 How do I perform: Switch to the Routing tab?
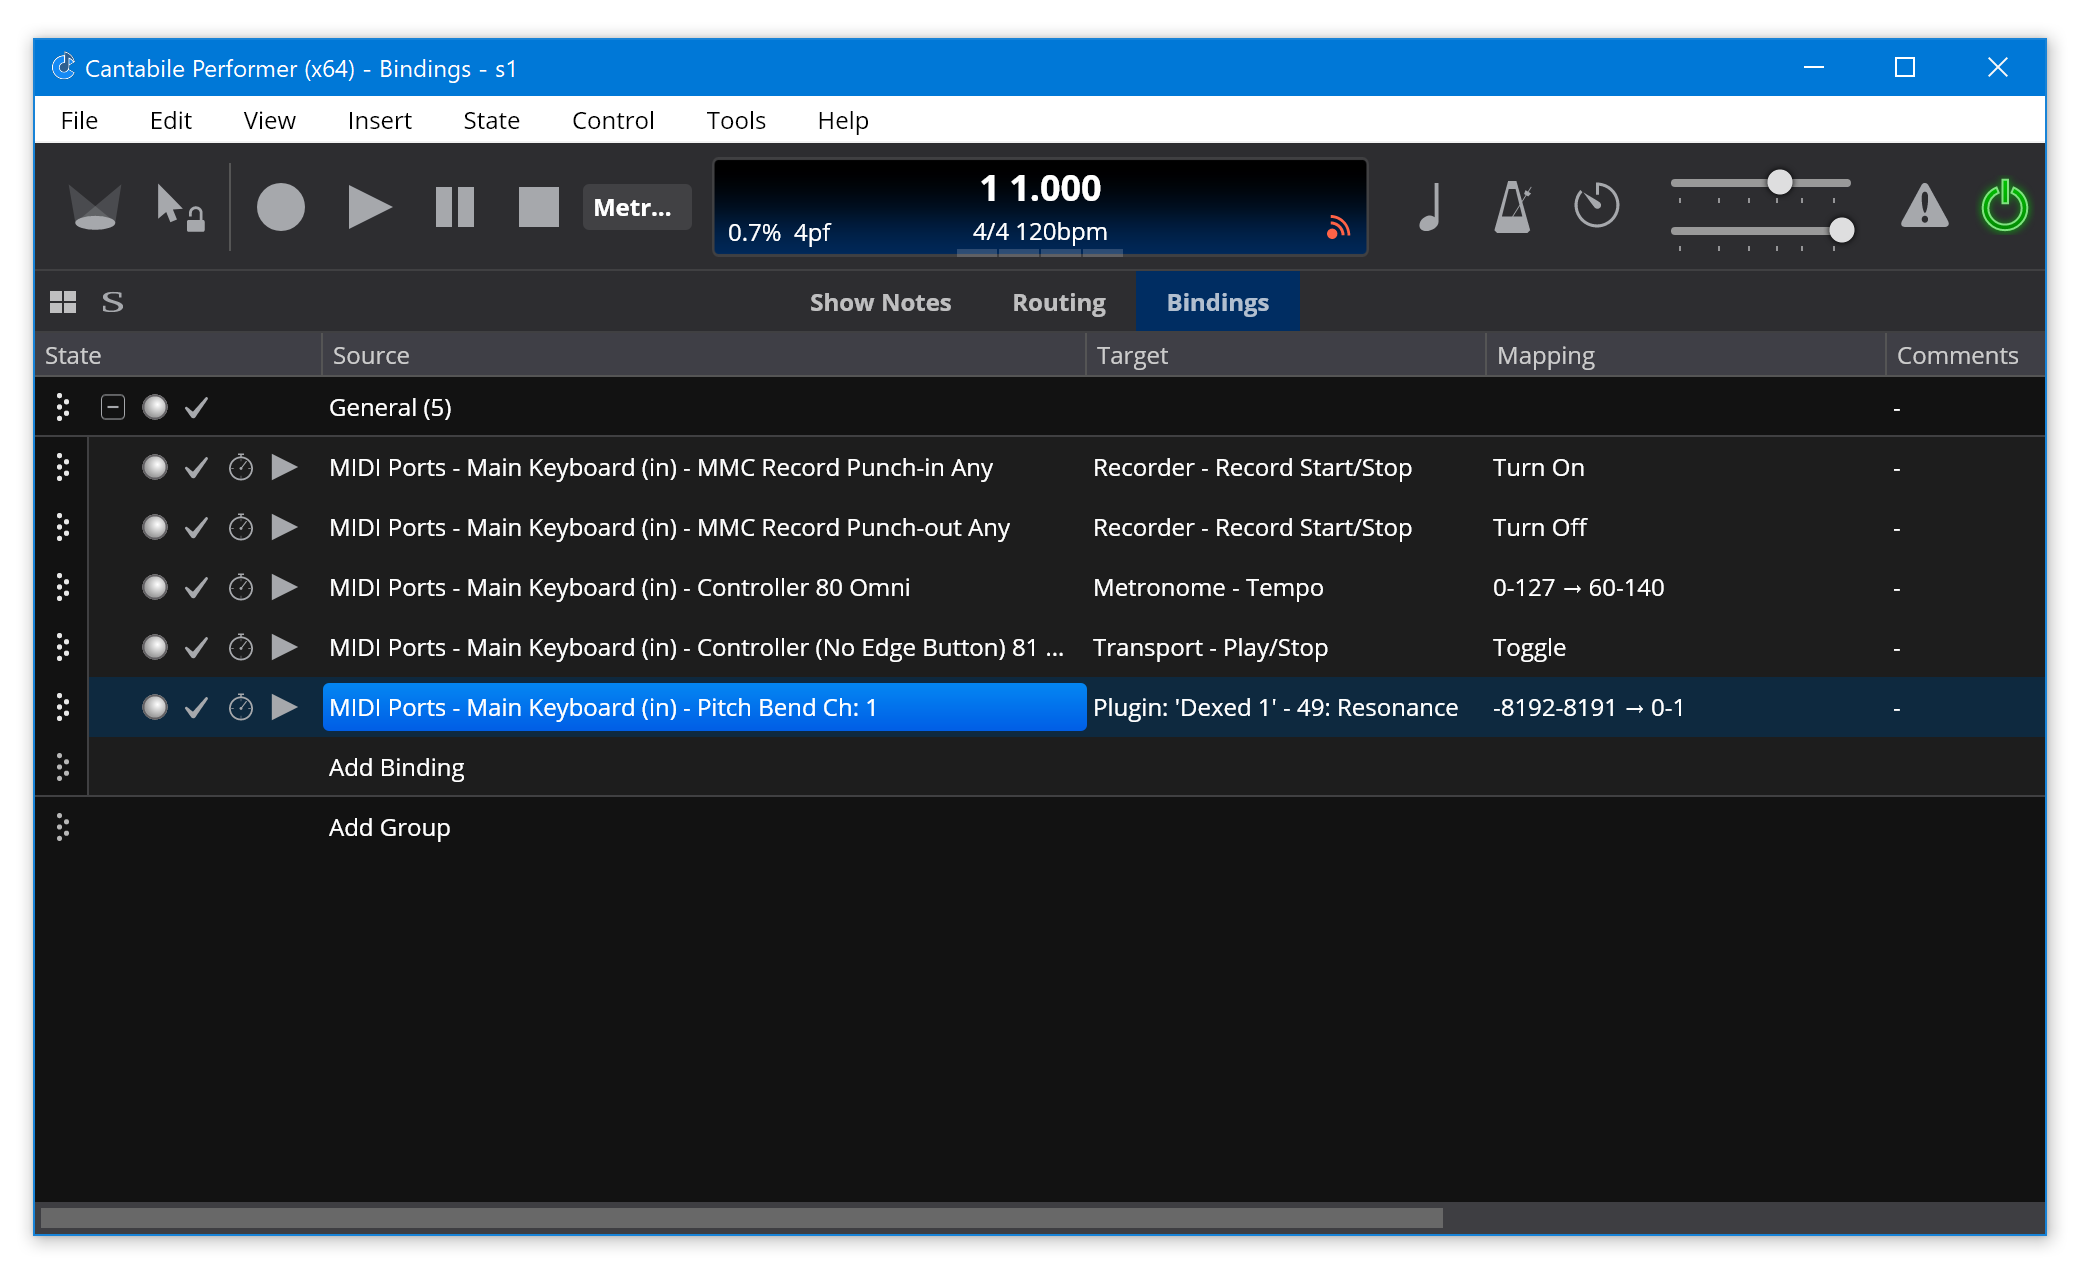click(x=1059, y=302)
